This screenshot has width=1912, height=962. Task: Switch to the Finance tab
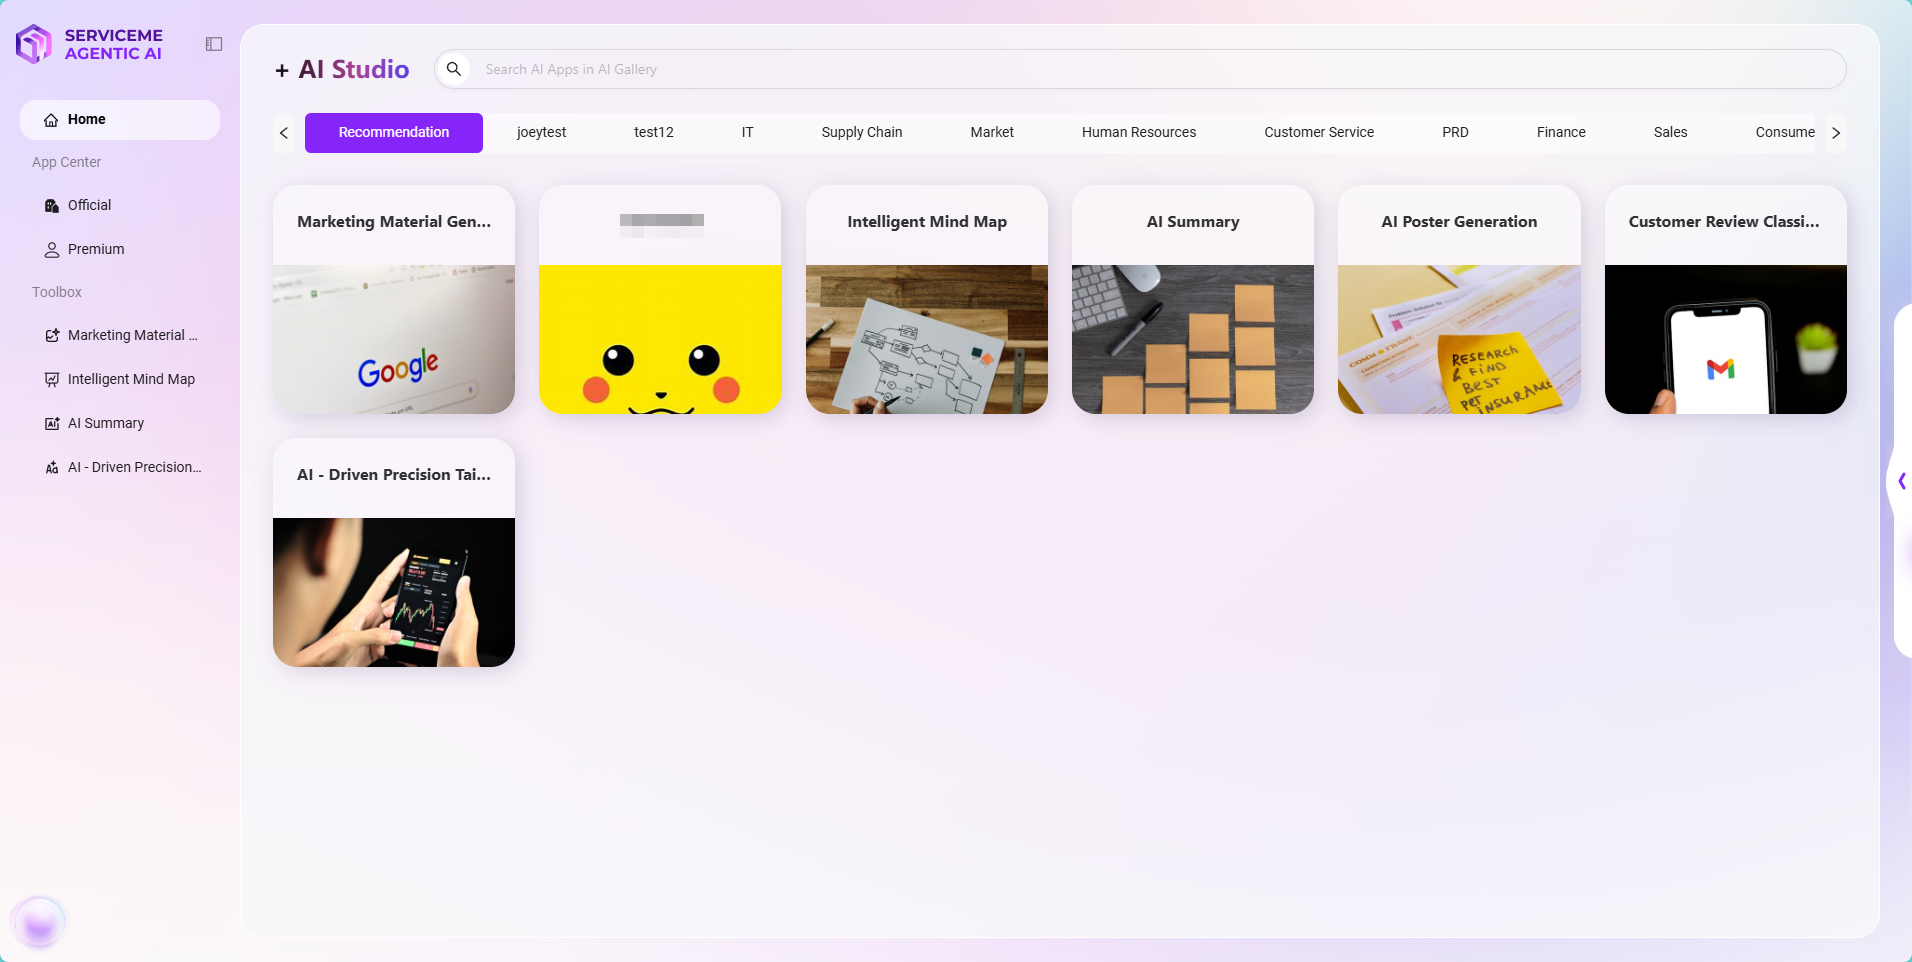coord(1561,133)
